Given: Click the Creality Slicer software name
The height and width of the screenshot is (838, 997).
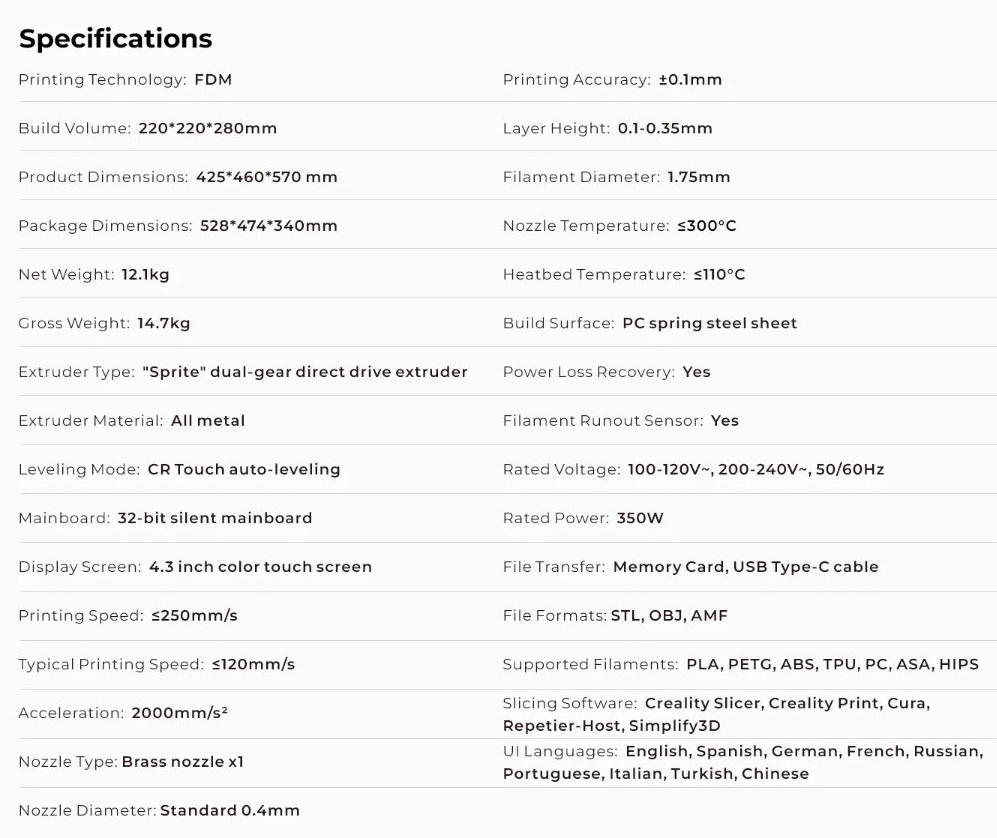Looking at the screenshot, I should click(x=703, y=703).
